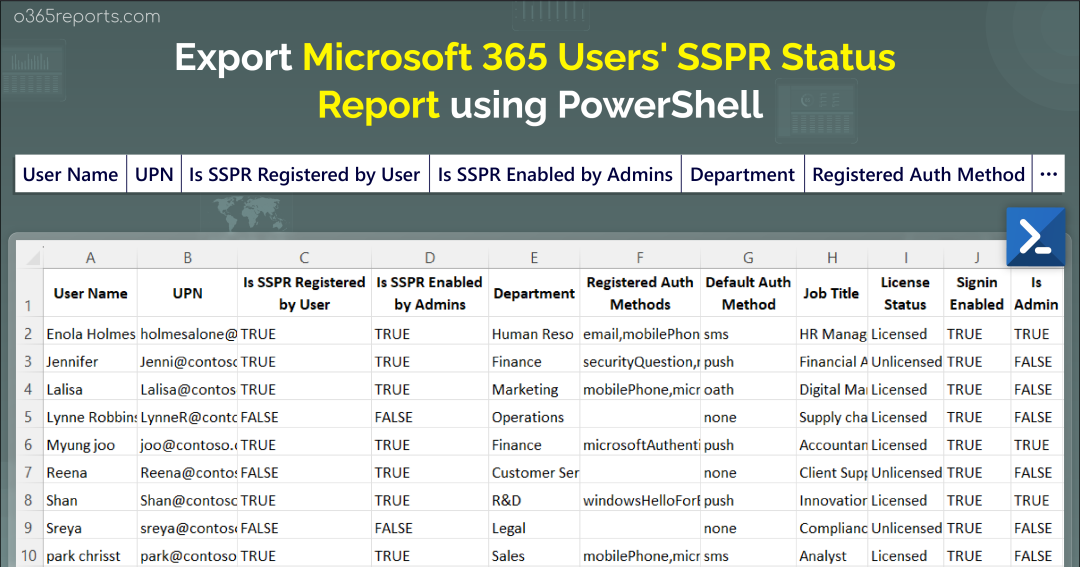Image resolution: width=1080 pixels, height=567 pixels.
Task: Click the 'park chrisst' name cell
Action: (x=90, y=555)
